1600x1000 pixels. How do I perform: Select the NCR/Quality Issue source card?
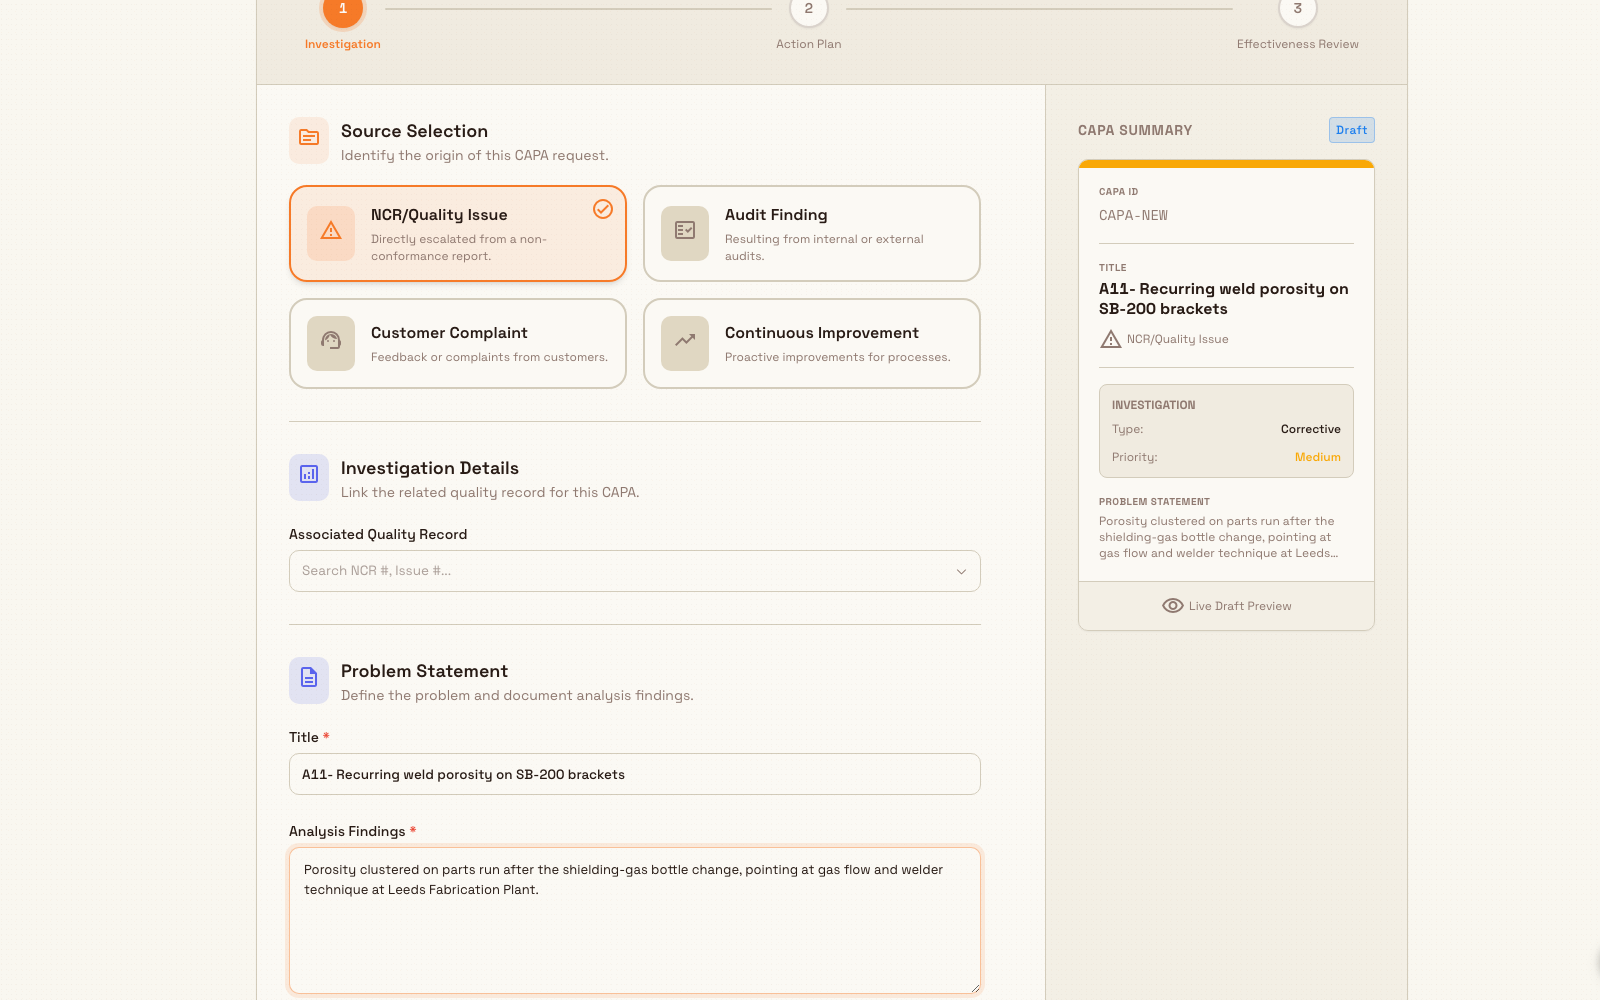[x=458, y=234]
